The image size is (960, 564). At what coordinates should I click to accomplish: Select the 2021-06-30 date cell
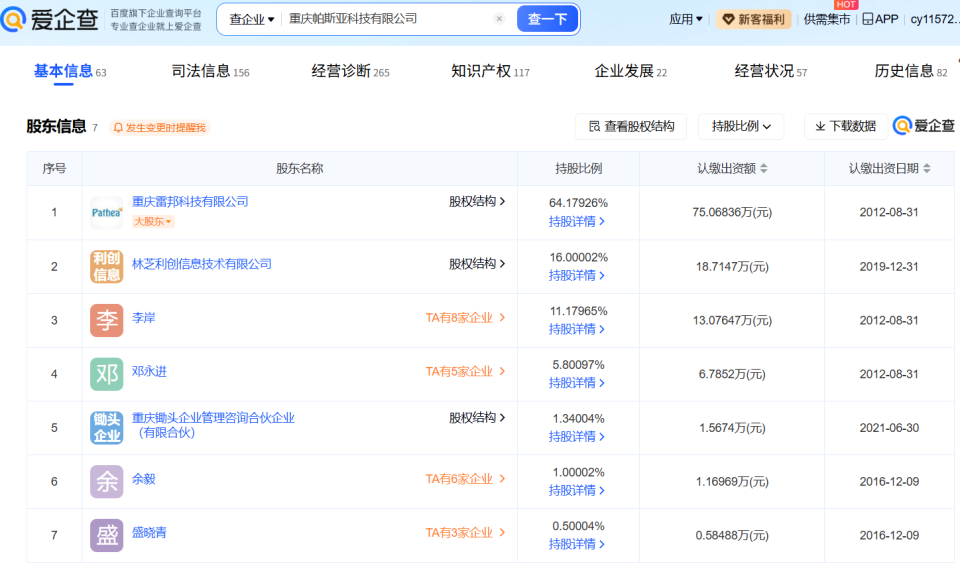coord(889,427)
